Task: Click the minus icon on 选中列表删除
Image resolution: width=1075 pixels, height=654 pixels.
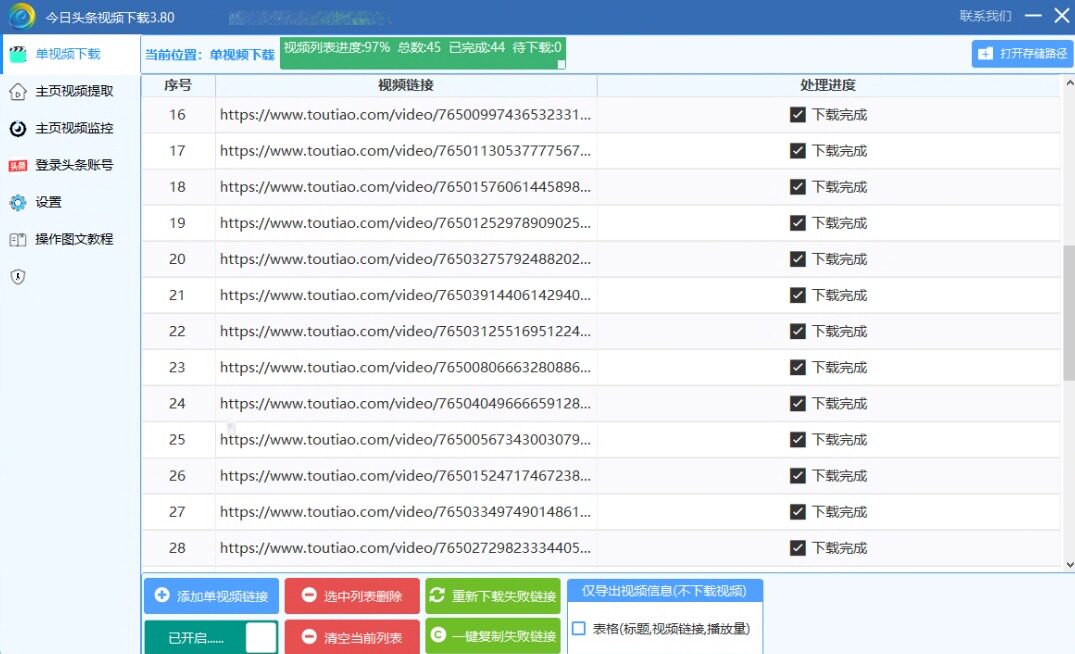Action: [x=309, y=595]
